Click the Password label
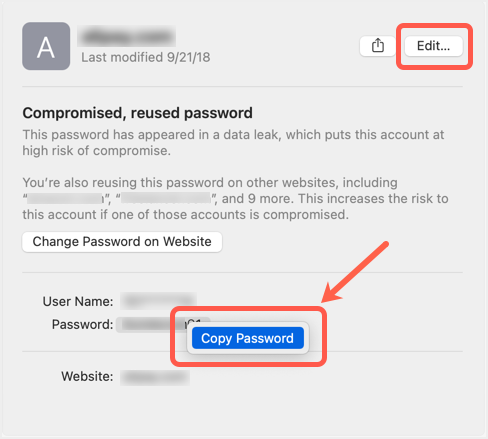Image resolution: width=488 pixels, height=439 pixels. tap(82, 324)
